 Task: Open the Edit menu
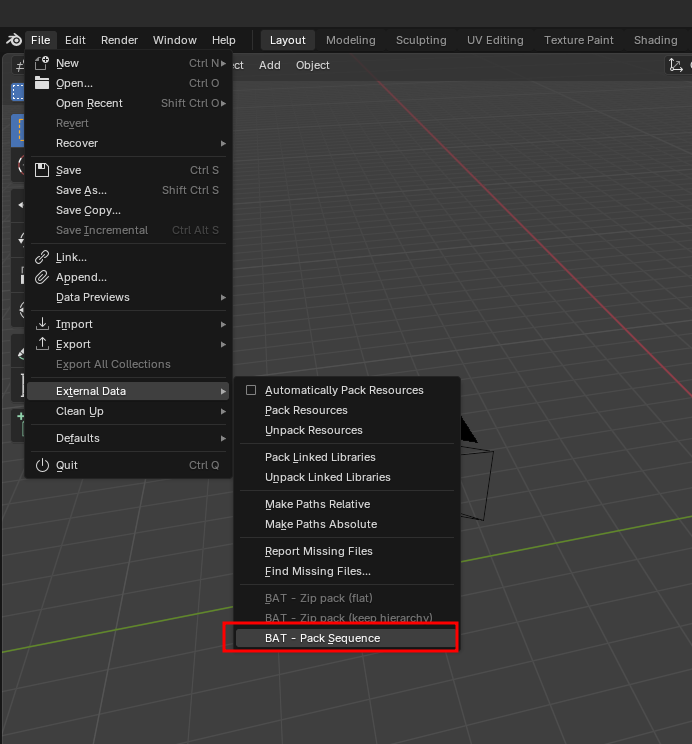(x=75, y=40)
